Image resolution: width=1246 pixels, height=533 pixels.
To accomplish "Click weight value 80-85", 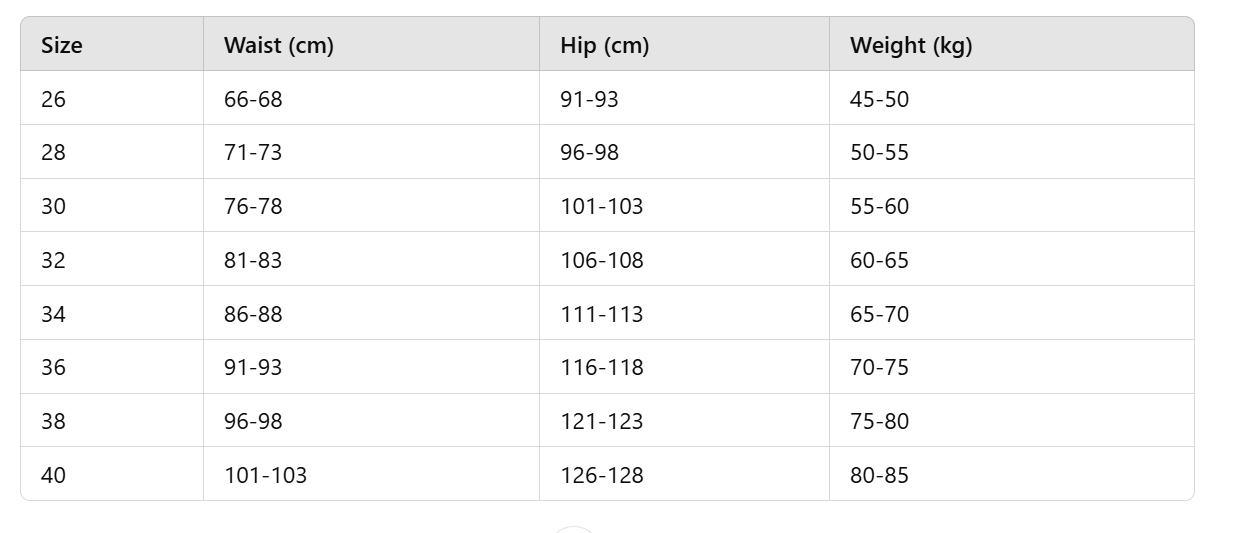I will pyautogui.click(x=879, y=475).
